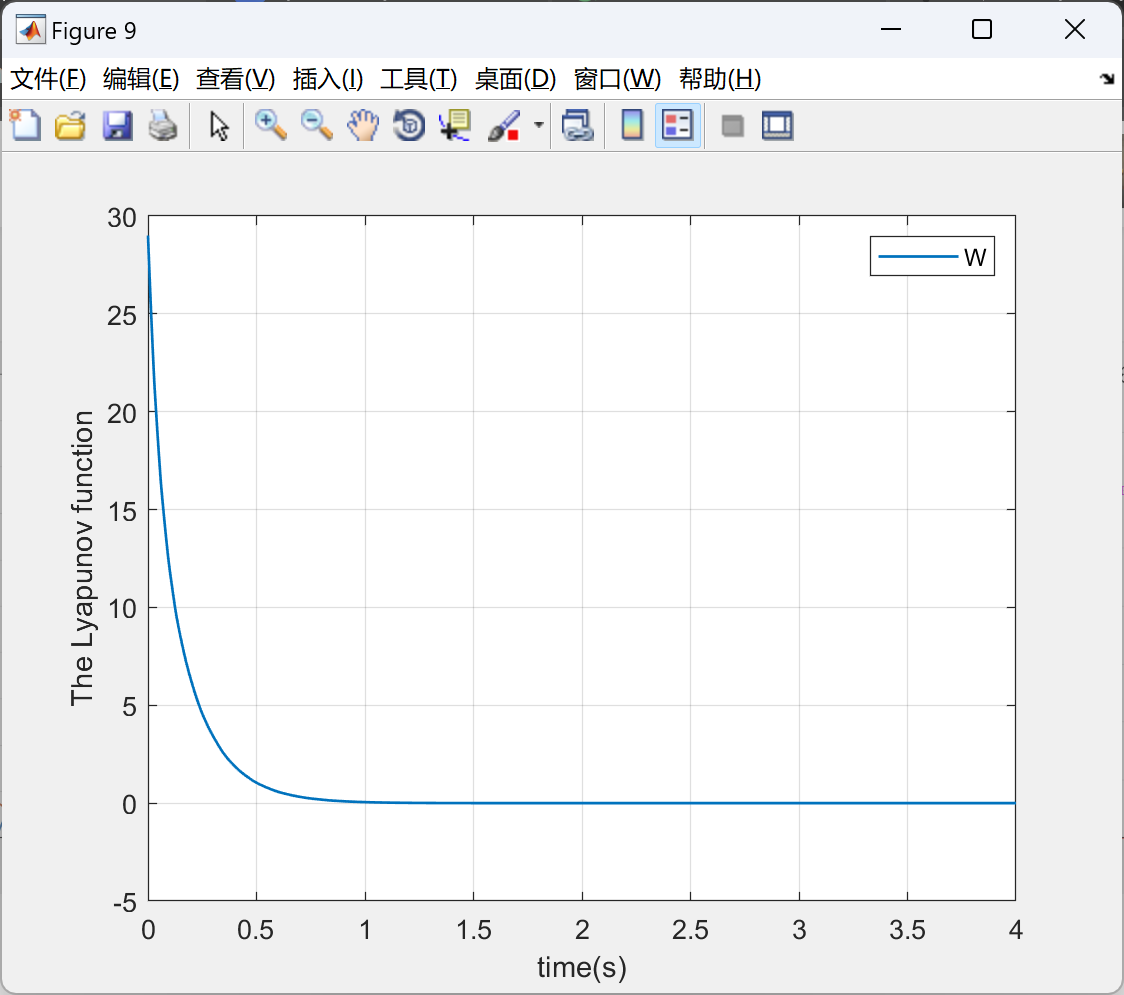Click the Brush data tool
The image size is (1124, 995).
point(504,125)
